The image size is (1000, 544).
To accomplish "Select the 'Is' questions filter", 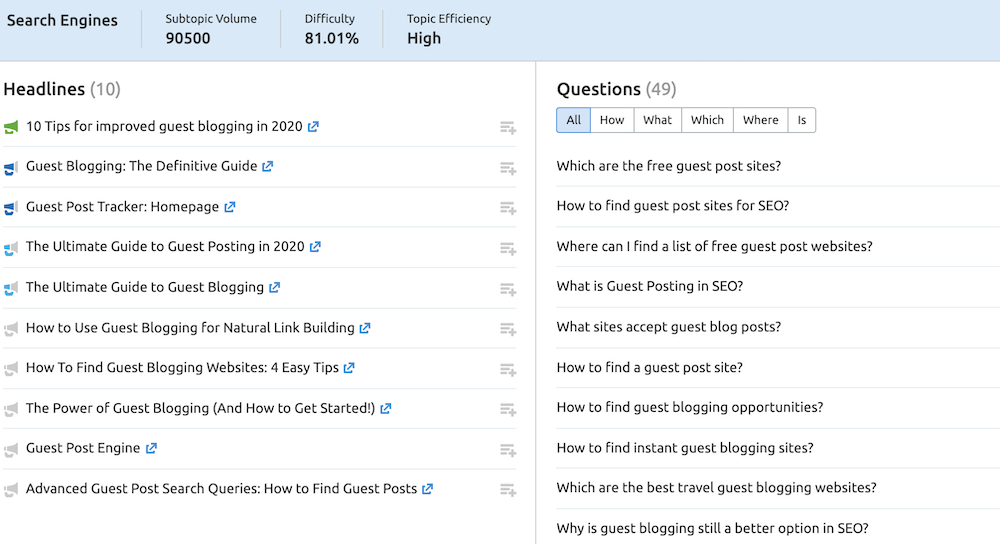I will 801,120.
